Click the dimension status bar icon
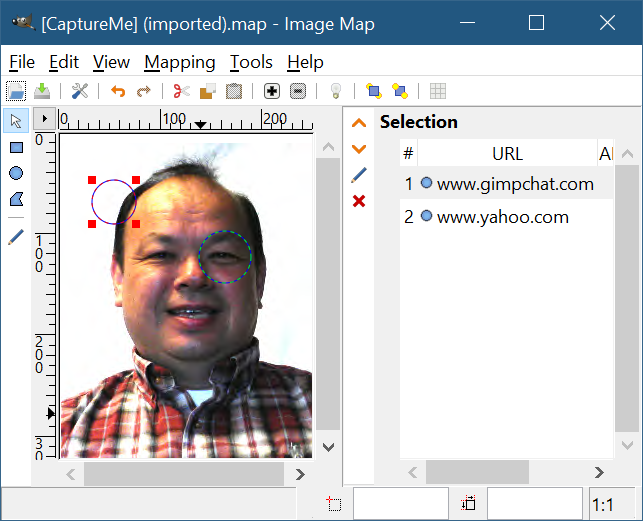This screenshot has height=521, width=643. (468, 503)
